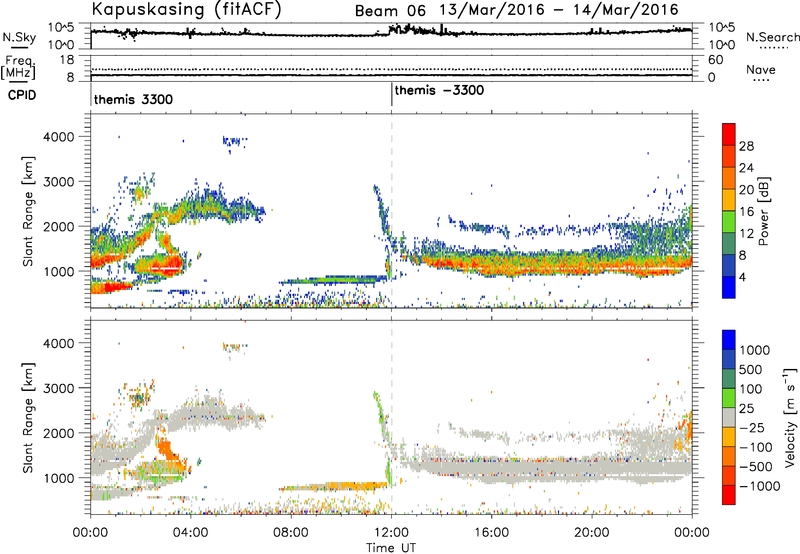Click the 'themis -3300' CPID label
The height and width of the screenshot is (554, 800).
click(439, 90)
